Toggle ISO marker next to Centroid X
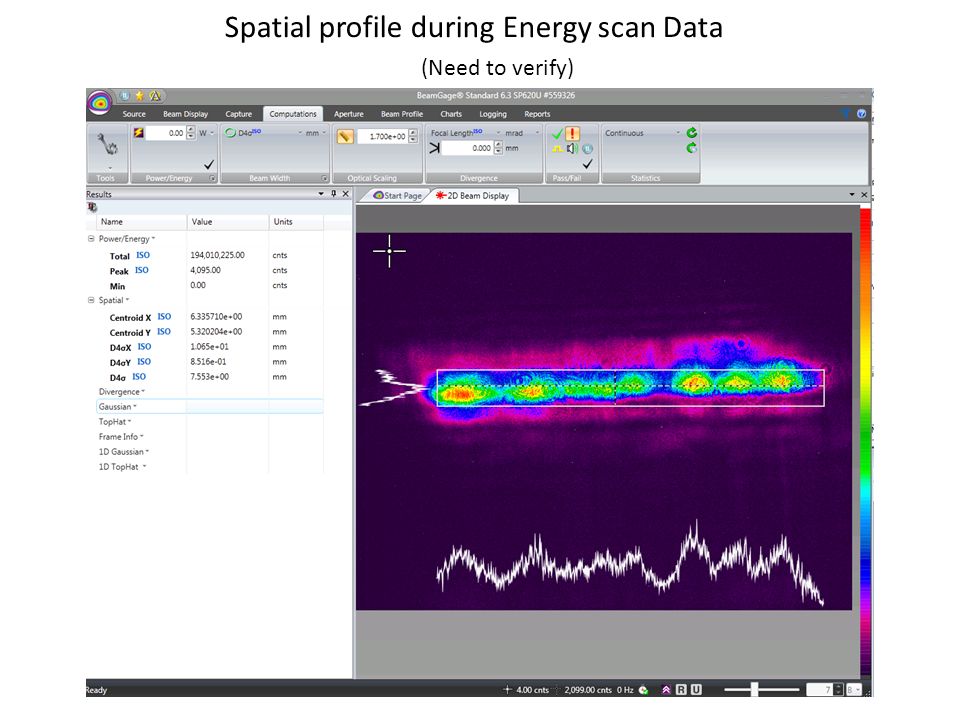 point(164,317)
